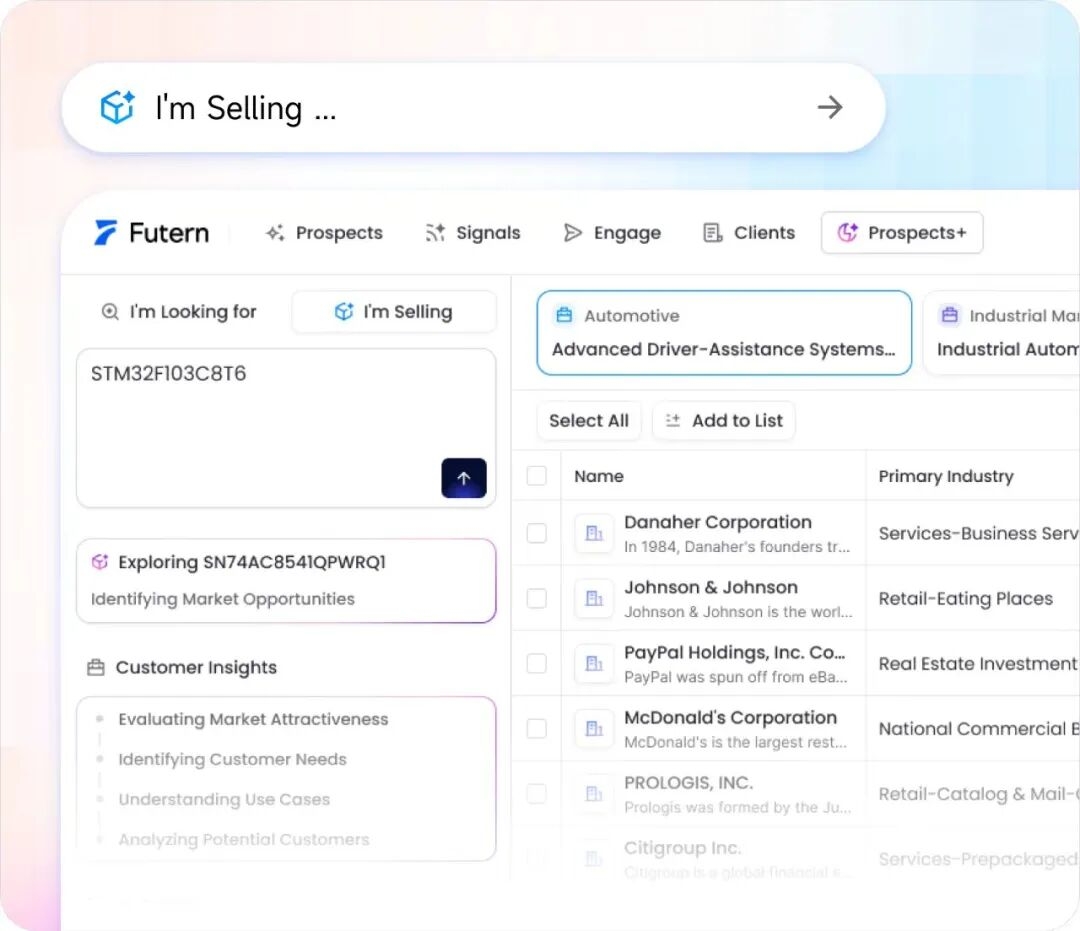Open the Prospects tab
1080x931 pixels.
[x=324, y=233]
